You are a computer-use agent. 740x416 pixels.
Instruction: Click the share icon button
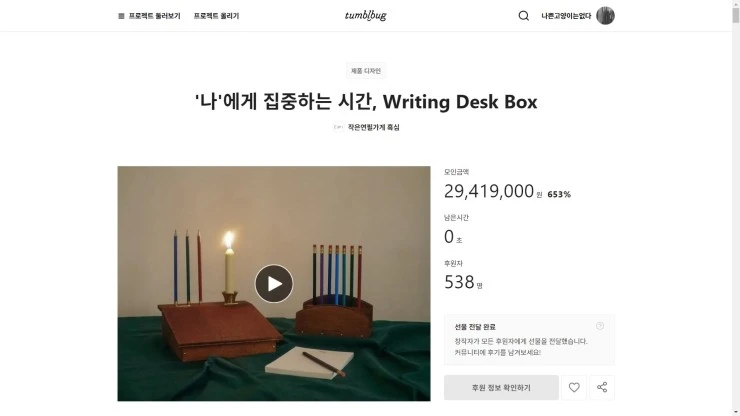pos(602,388)
